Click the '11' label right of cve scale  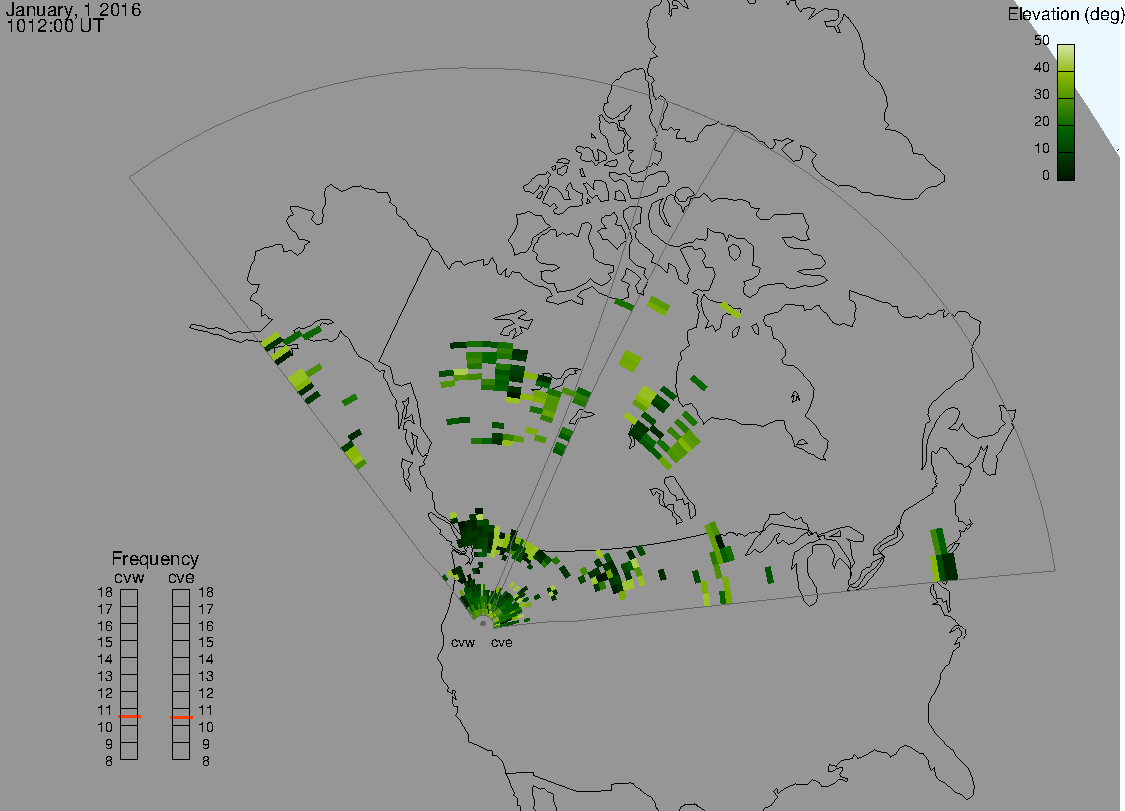[x=206, y=711]
